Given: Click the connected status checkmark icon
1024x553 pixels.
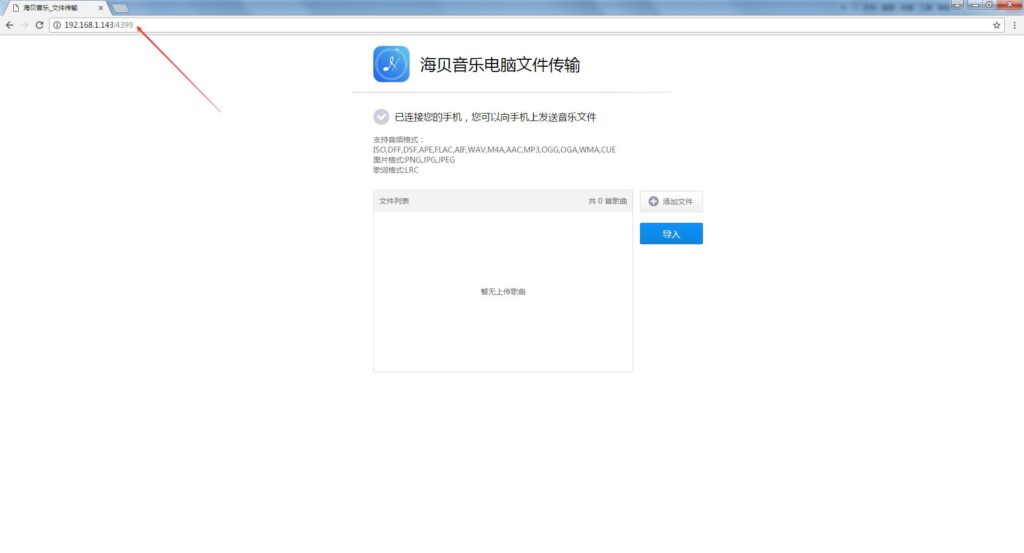Looking at the screenshot, I should coord(381,117).
